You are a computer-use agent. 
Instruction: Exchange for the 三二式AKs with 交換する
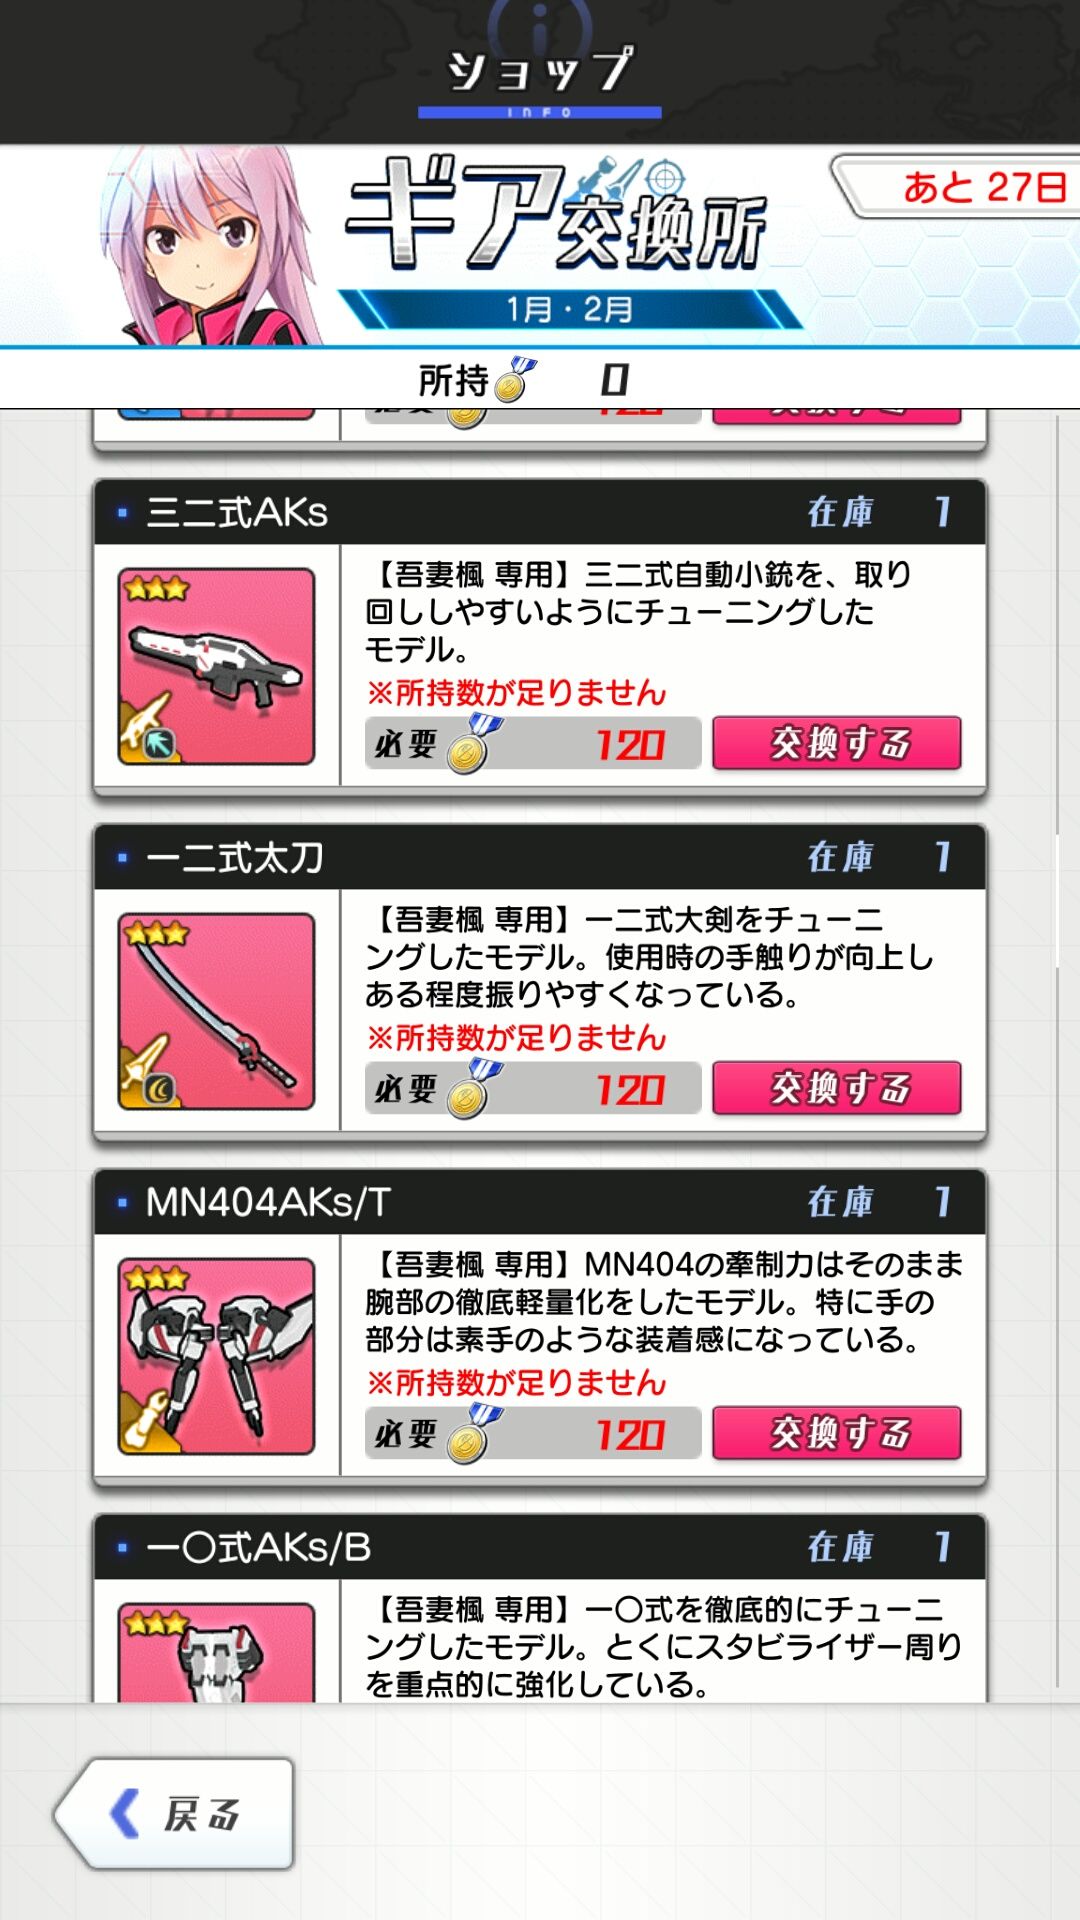click(x=837, y=743)
